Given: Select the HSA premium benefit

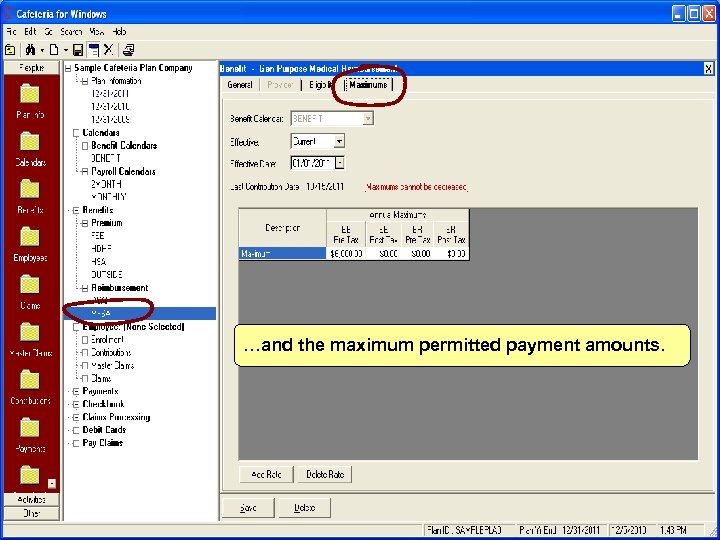Looking at the screenshot, I should pyautogui.click(x=99, y=262).
